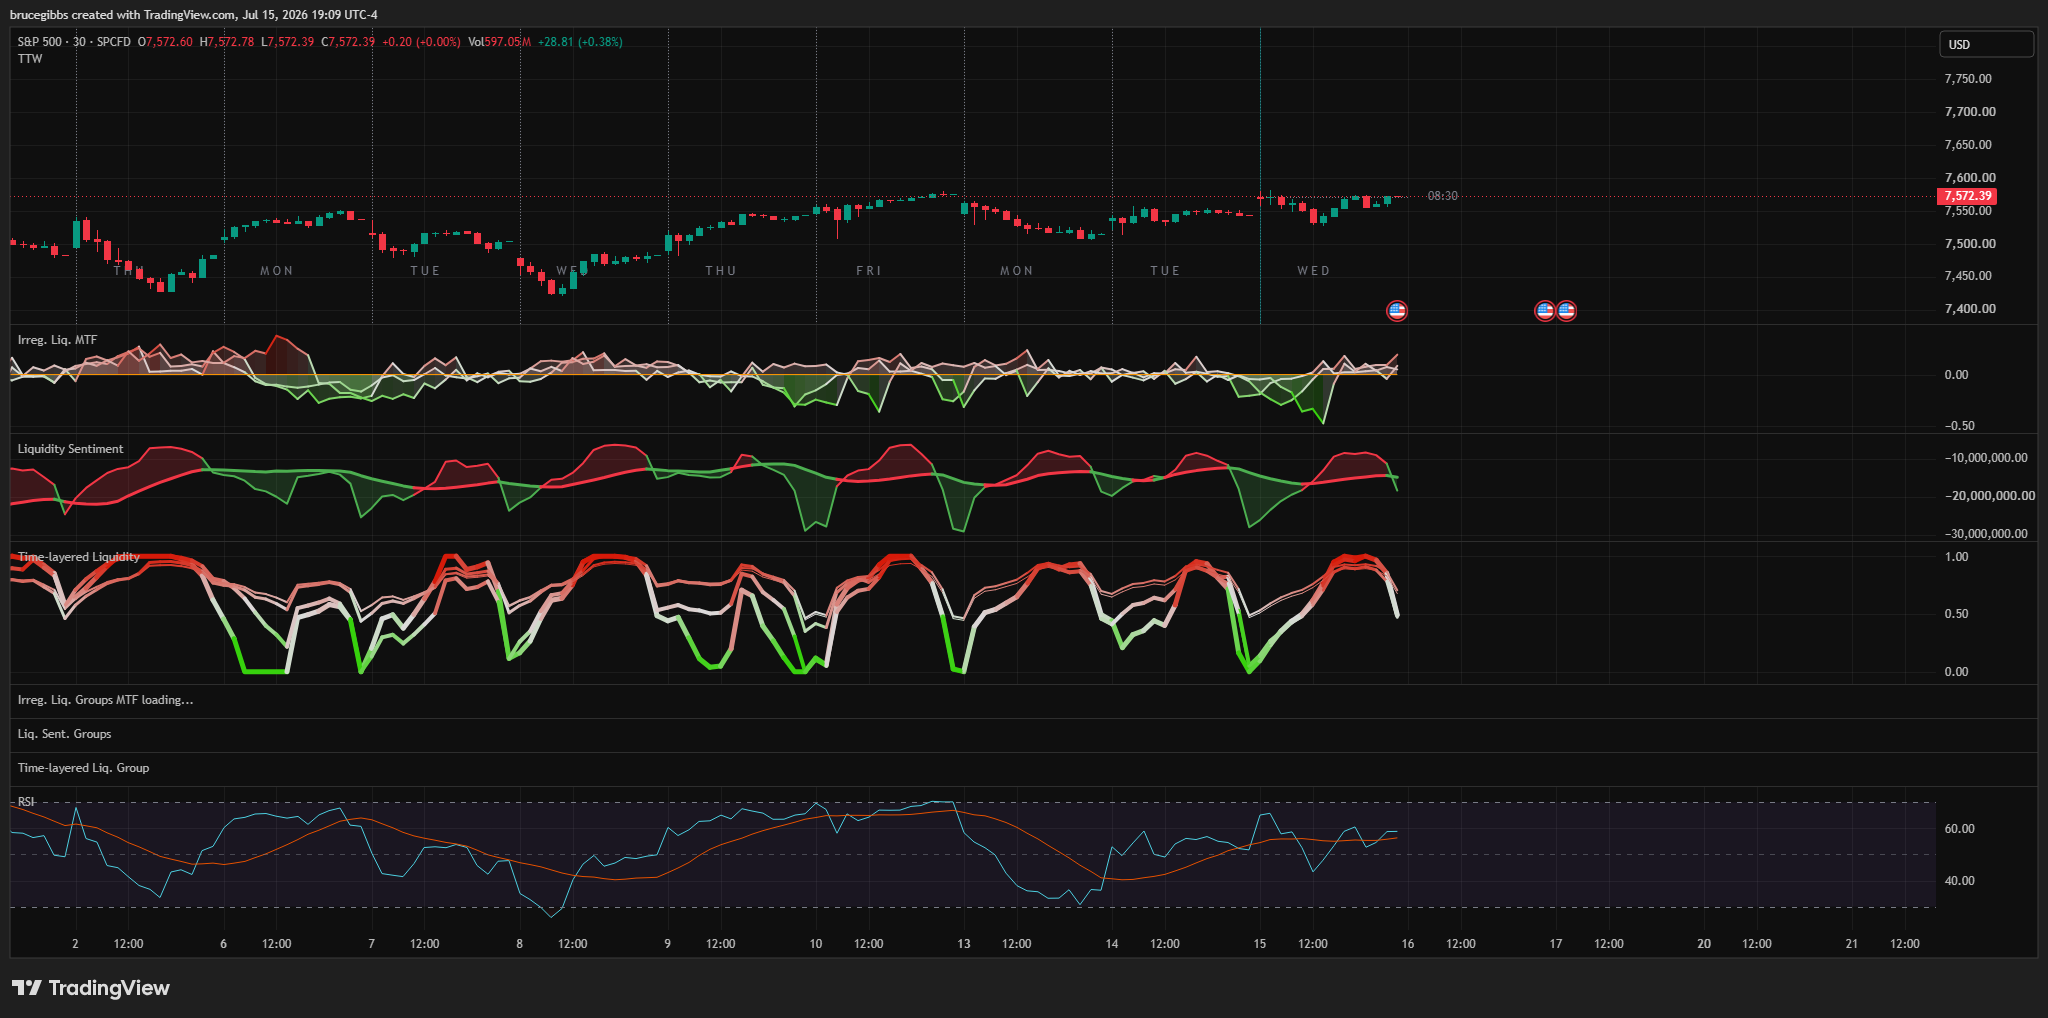The height and width of the screenshot is (1018, 2048).
Task: Click the FRI weekday label on the chart
Action: pyautogui.click(x=869, y=271)
